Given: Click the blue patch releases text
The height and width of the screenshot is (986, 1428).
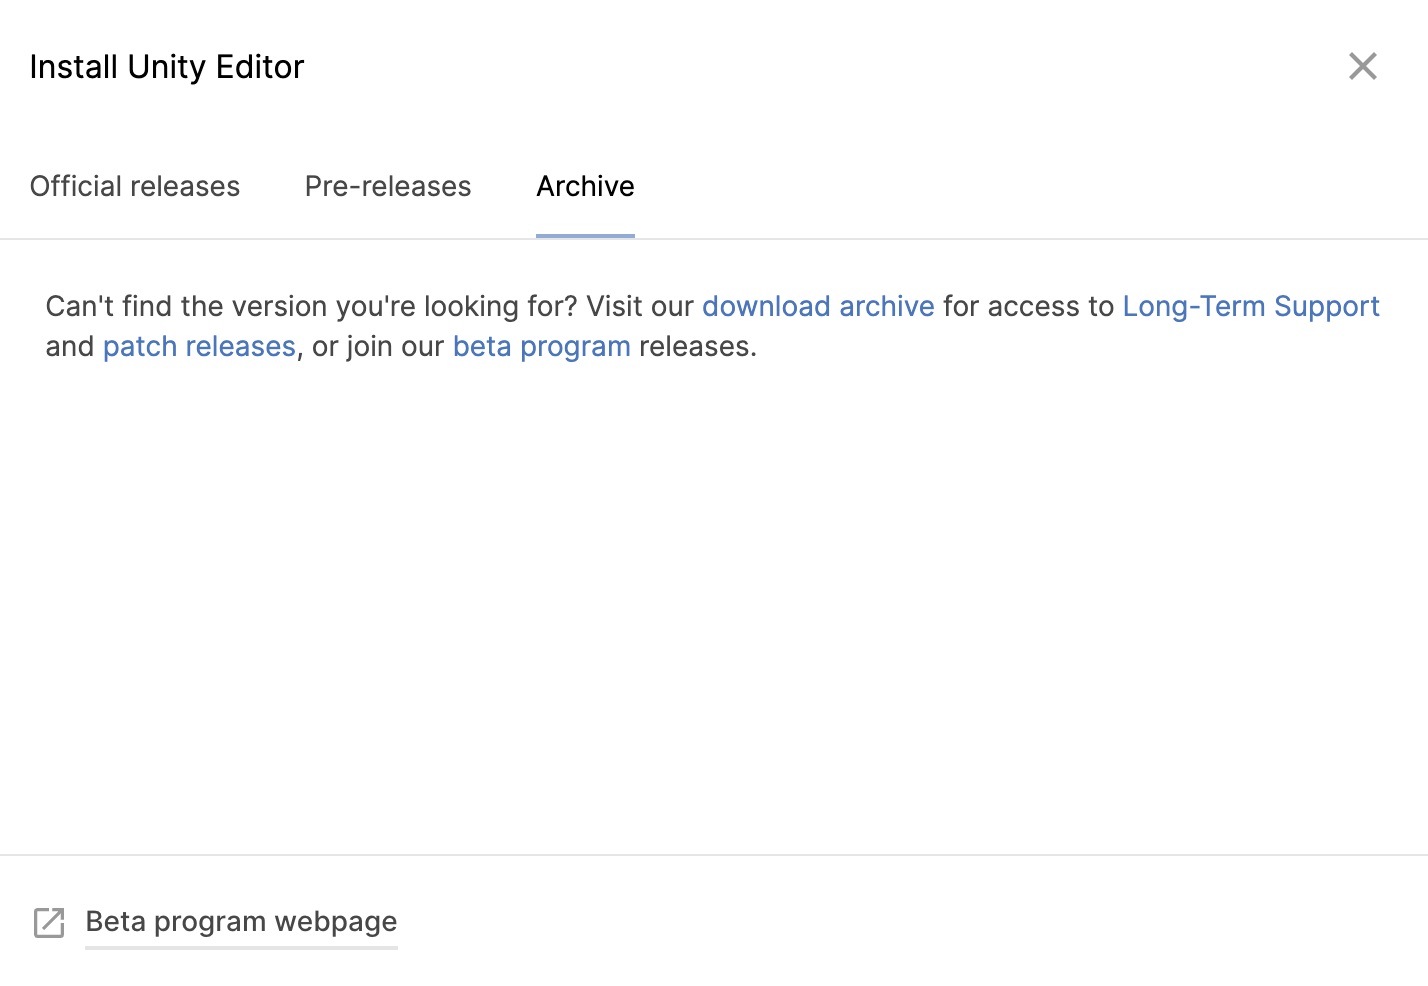Looking at the screenshot, I should coord(199,346).
